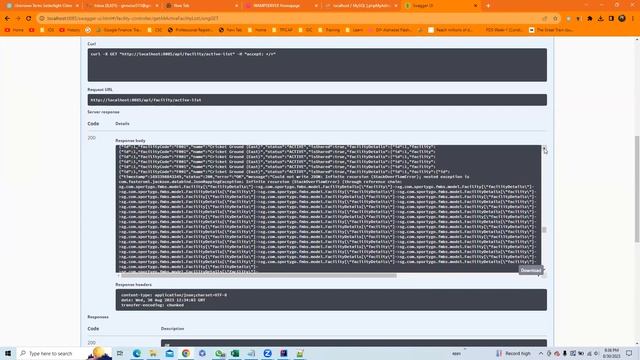This screenshot has height=360, width=640.
Task: Open the Chrome three-dot menu
Action: (x=633, y=18)
